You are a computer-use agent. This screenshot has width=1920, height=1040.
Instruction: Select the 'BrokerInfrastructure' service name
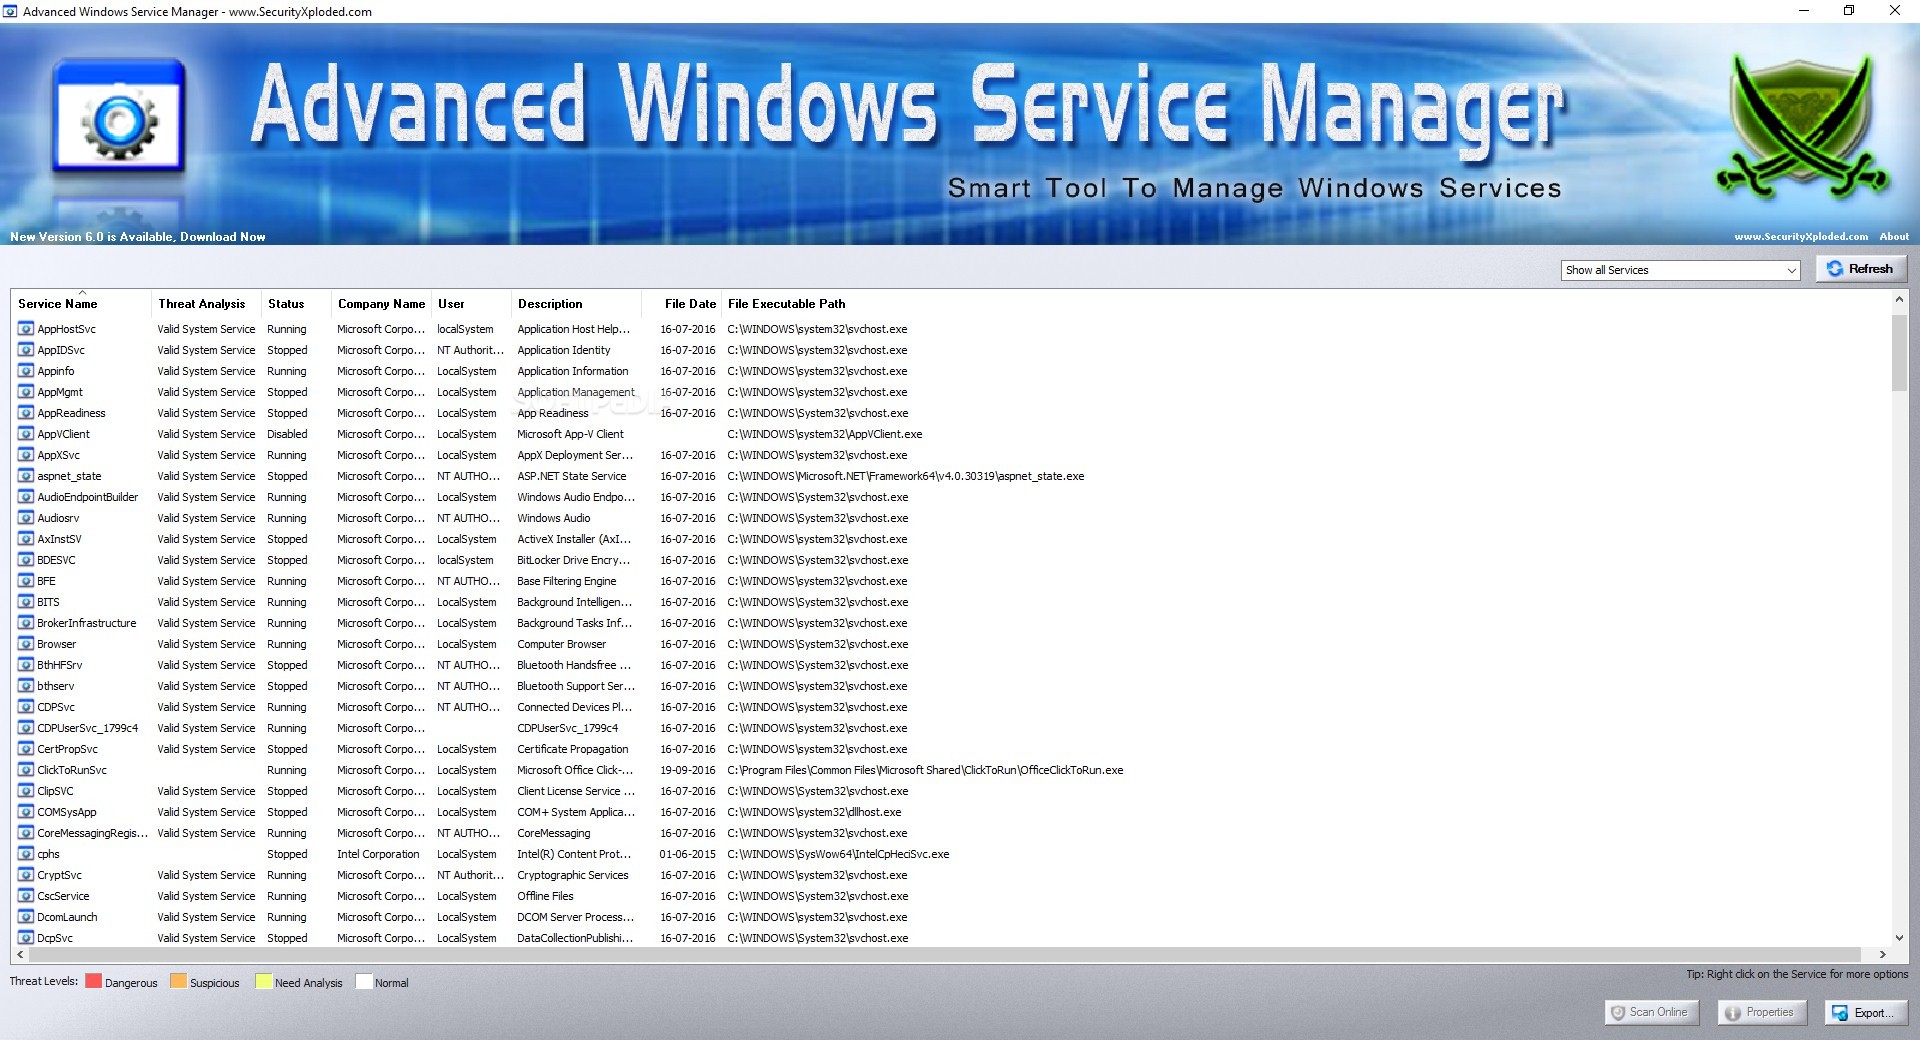(x=86, y=623)
